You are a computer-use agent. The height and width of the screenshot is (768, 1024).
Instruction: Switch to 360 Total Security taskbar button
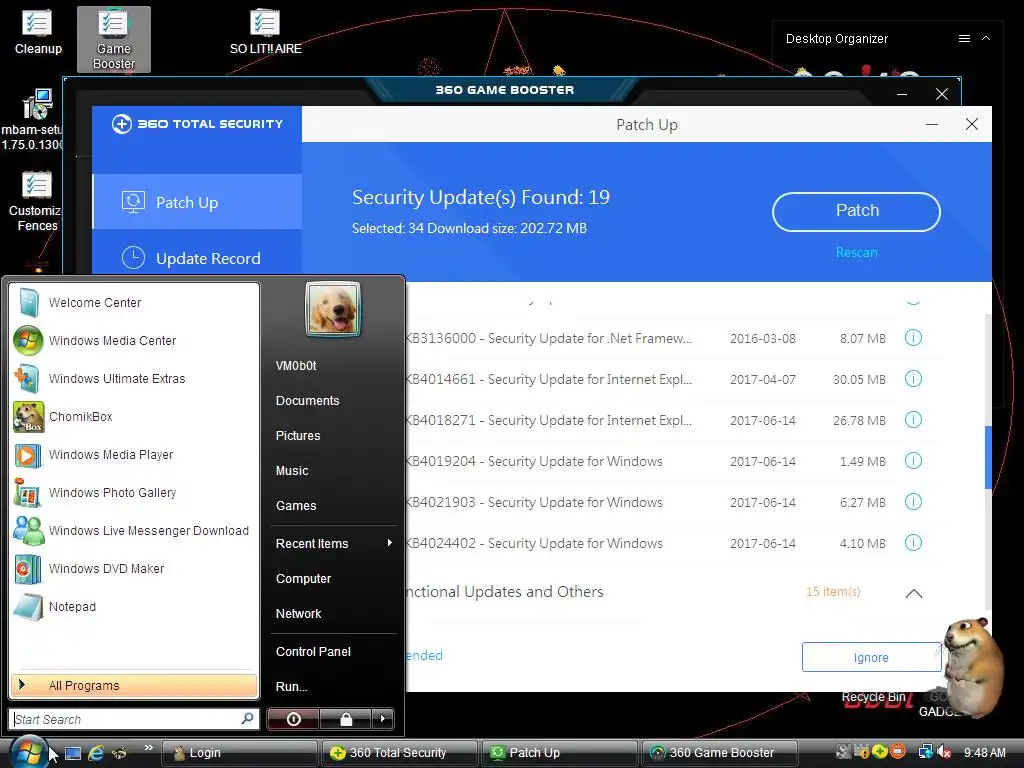(x=399, y=753)
